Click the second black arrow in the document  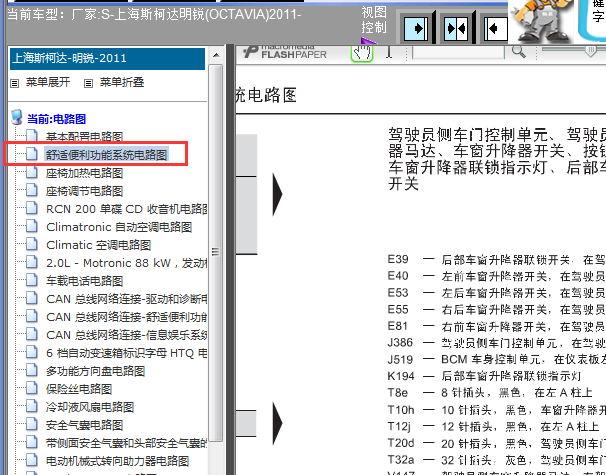click(x=277, y=423)
